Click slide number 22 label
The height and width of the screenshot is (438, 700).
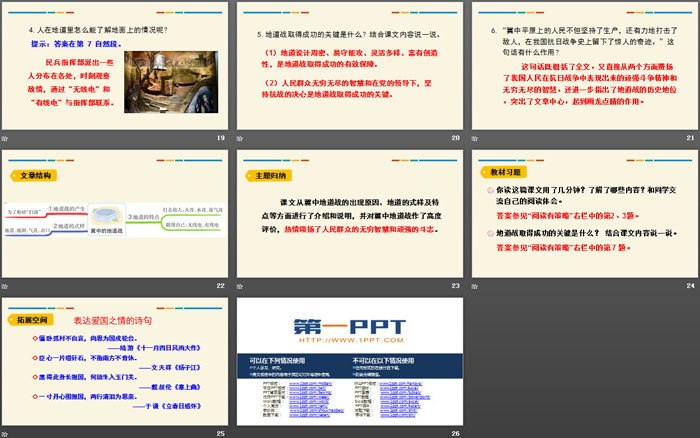click(221, 285)
